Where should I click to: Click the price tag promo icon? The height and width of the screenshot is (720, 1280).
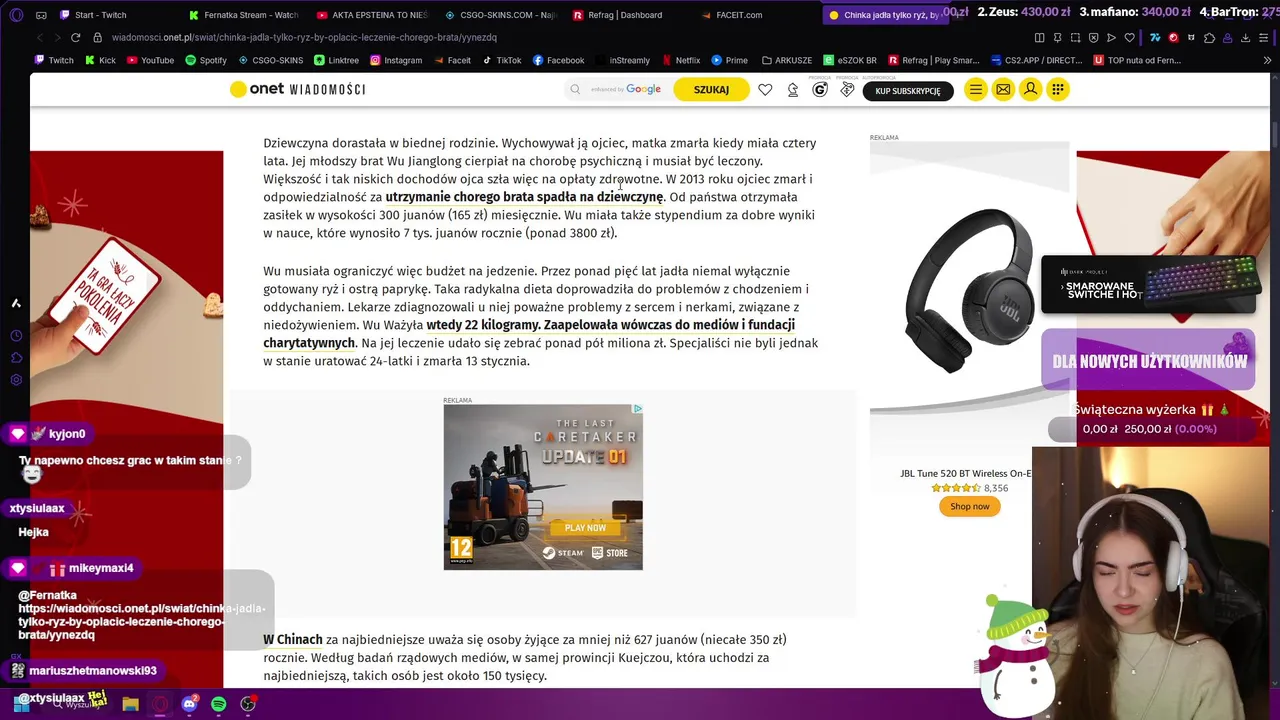847,89
